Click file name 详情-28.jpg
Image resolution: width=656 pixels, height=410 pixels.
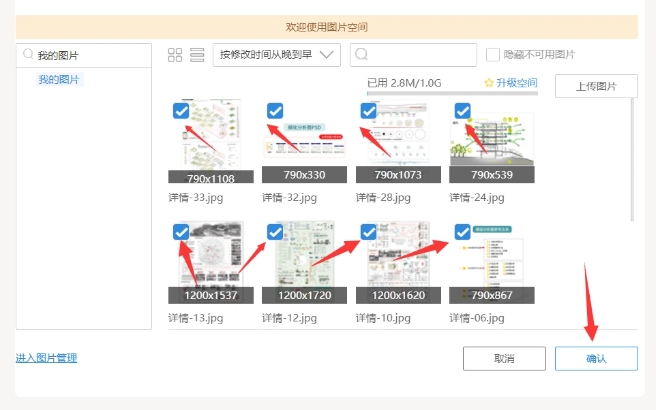[x=383, y=197]
